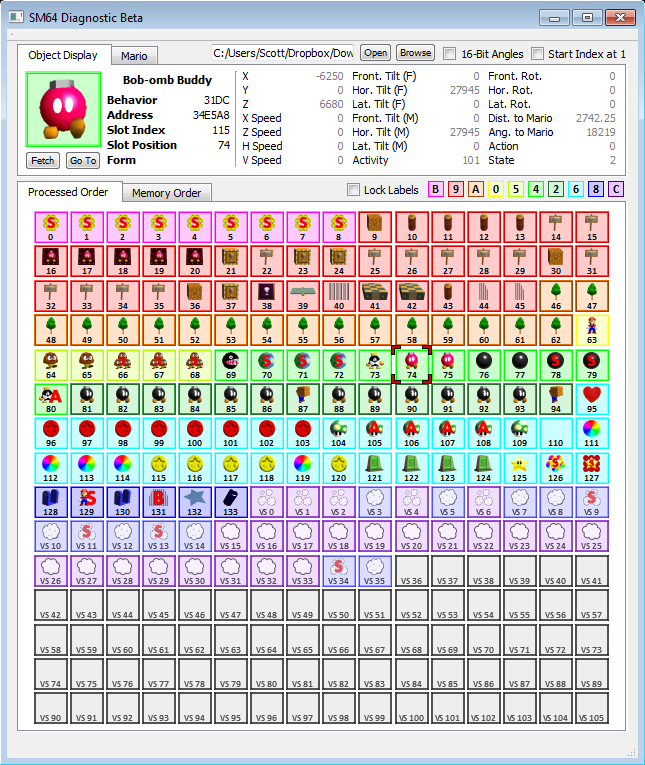
Task: Click the file path input field
Action: pos(283,53)
